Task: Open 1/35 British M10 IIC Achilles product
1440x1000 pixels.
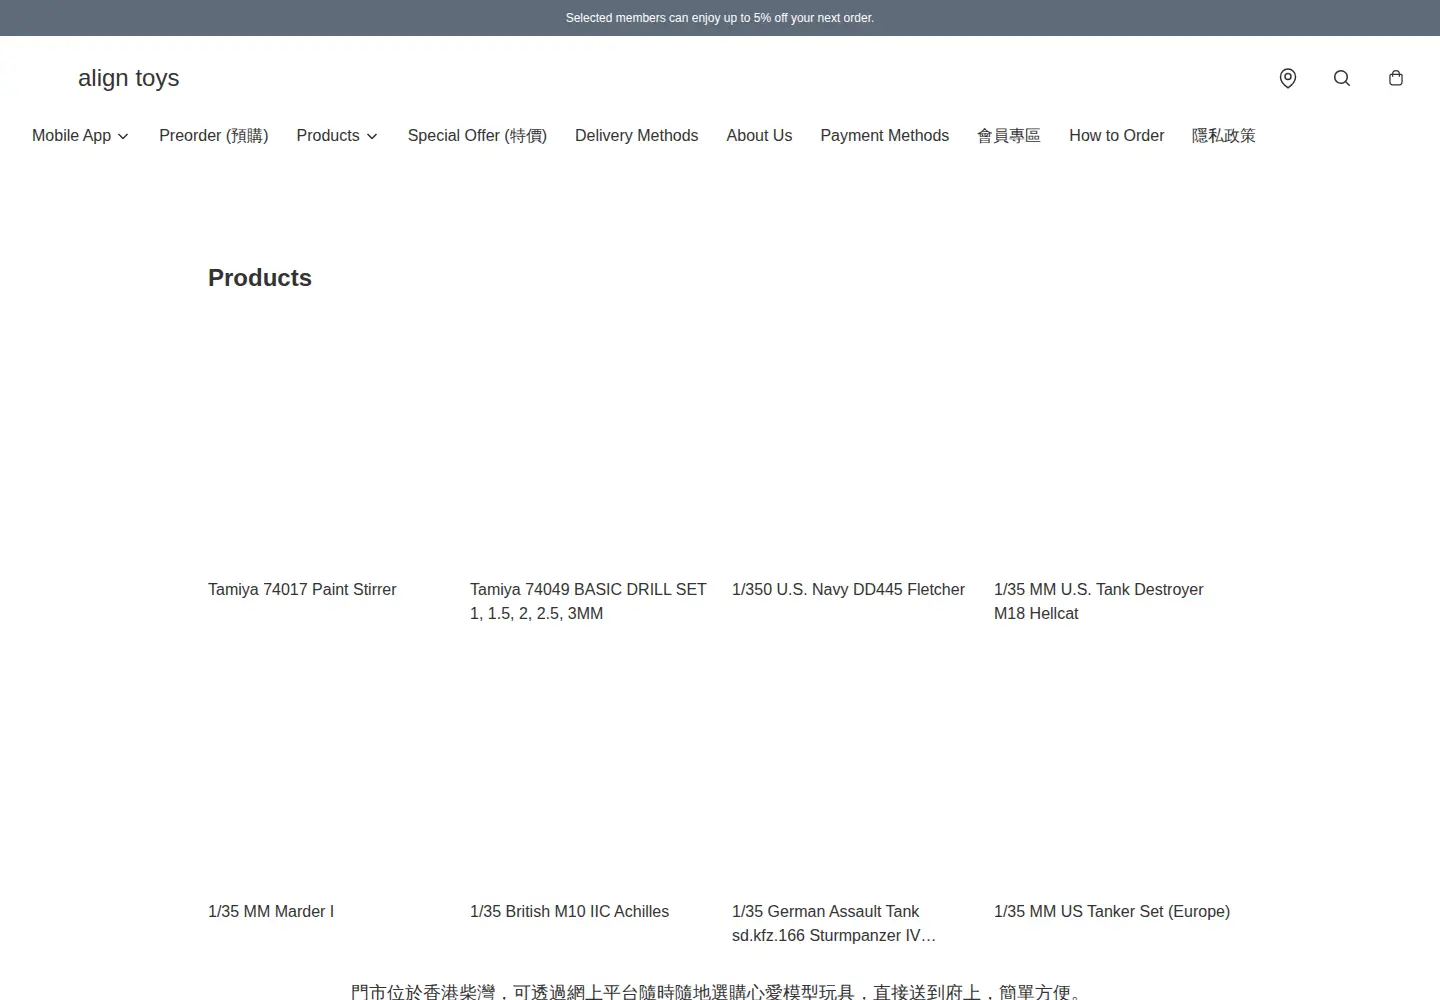Action: tap(569, 912)
